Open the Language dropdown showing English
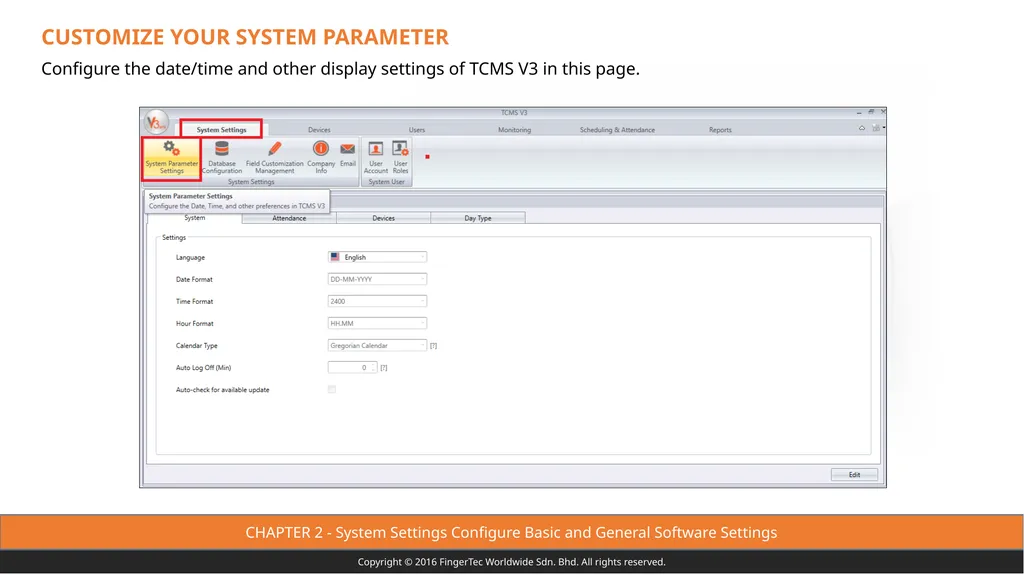Image resolution: width=1024 pixels, height=575 pixels. pyautogui.click(x=377, y=257)
